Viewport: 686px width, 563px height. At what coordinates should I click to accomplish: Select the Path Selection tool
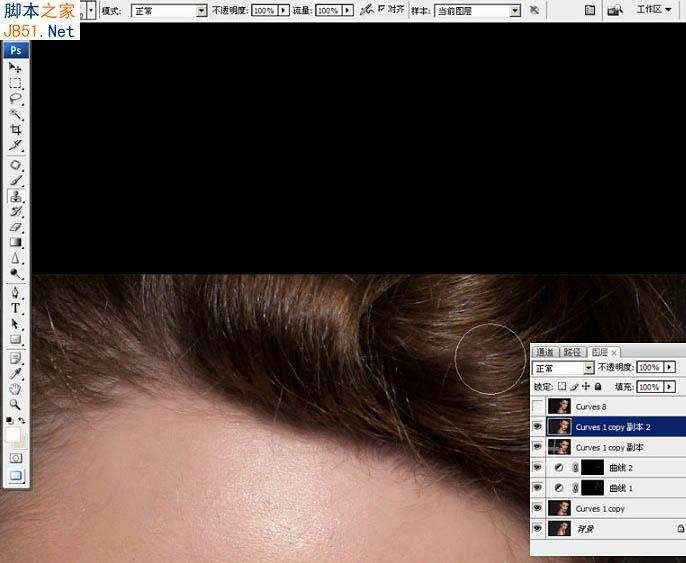[x=15, y=324]
